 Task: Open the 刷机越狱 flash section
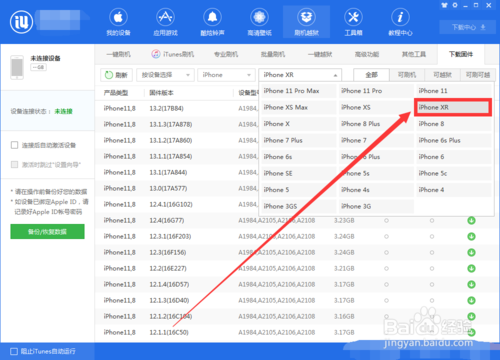click(x=306, y=22)
